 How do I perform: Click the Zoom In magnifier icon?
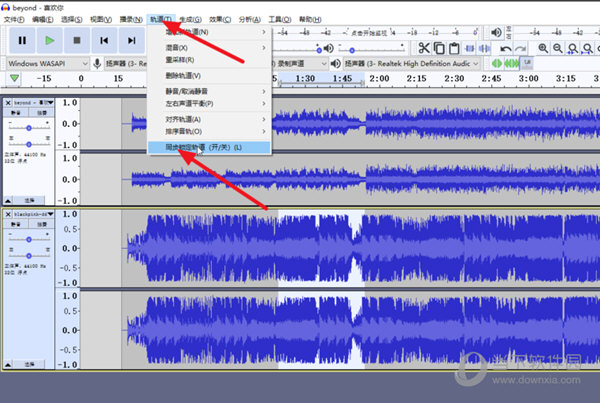[544, 48]
